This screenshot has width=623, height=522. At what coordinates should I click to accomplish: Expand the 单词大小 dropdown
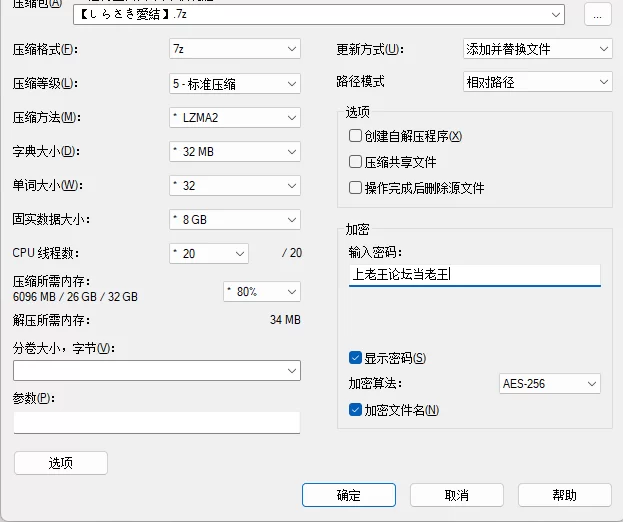[x=235, y=185]
